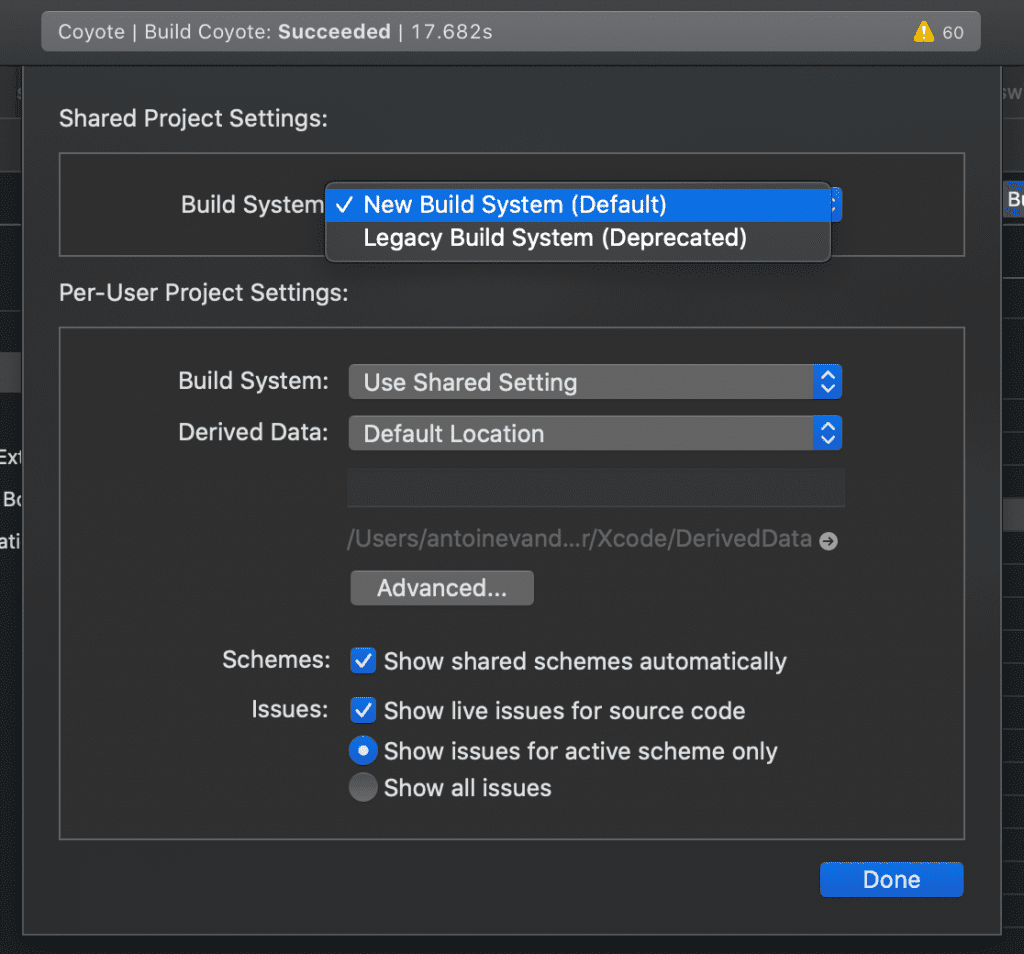Click the DerivedData path text

(580, 540)
